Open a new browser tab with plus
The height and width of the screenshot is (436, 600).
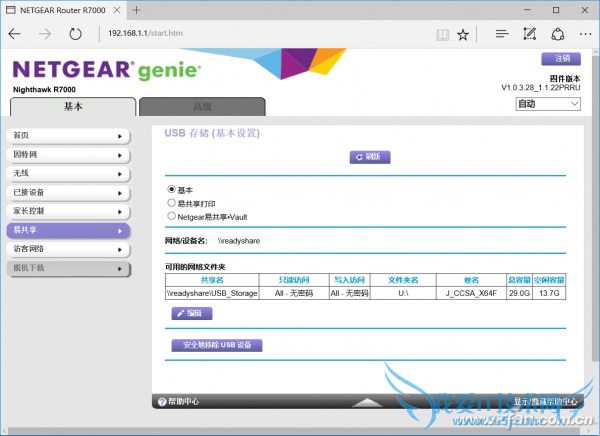tap(136, 10)
